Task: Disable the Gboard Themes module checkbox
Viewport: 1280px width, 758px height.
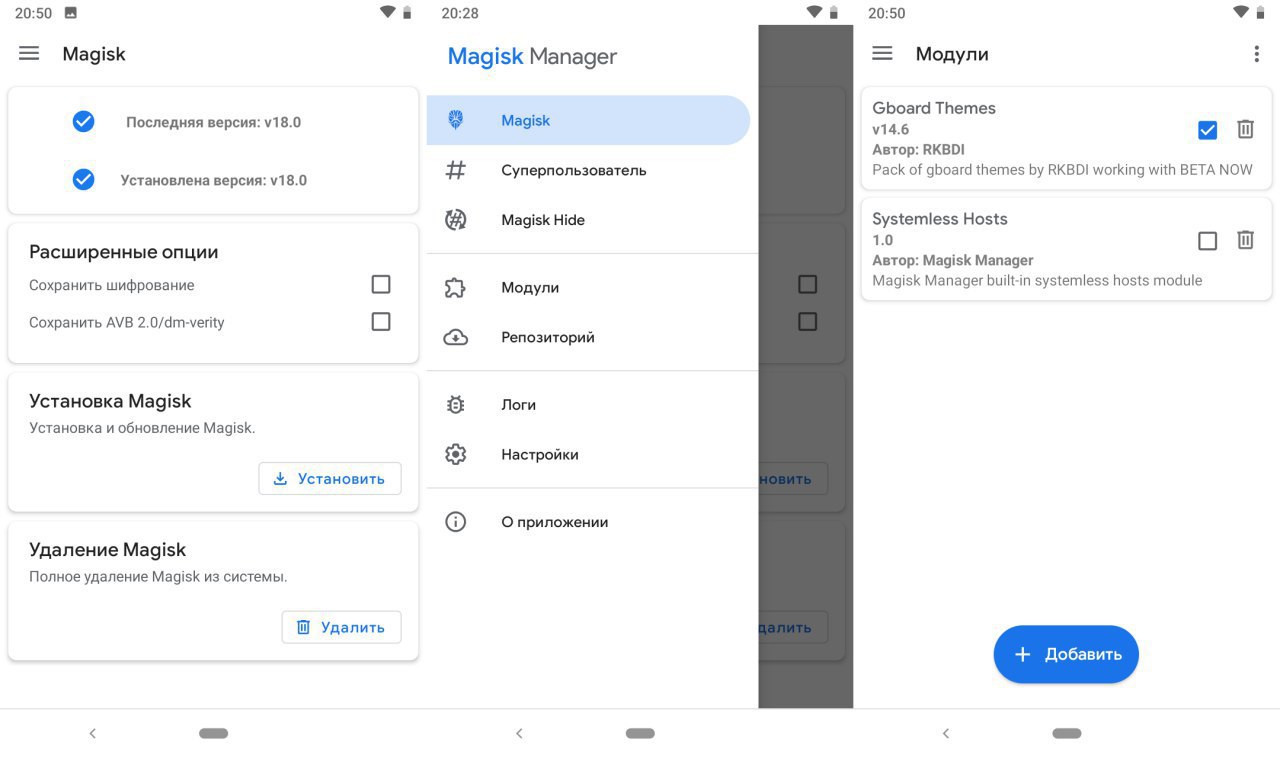Action: [1207, 130]
